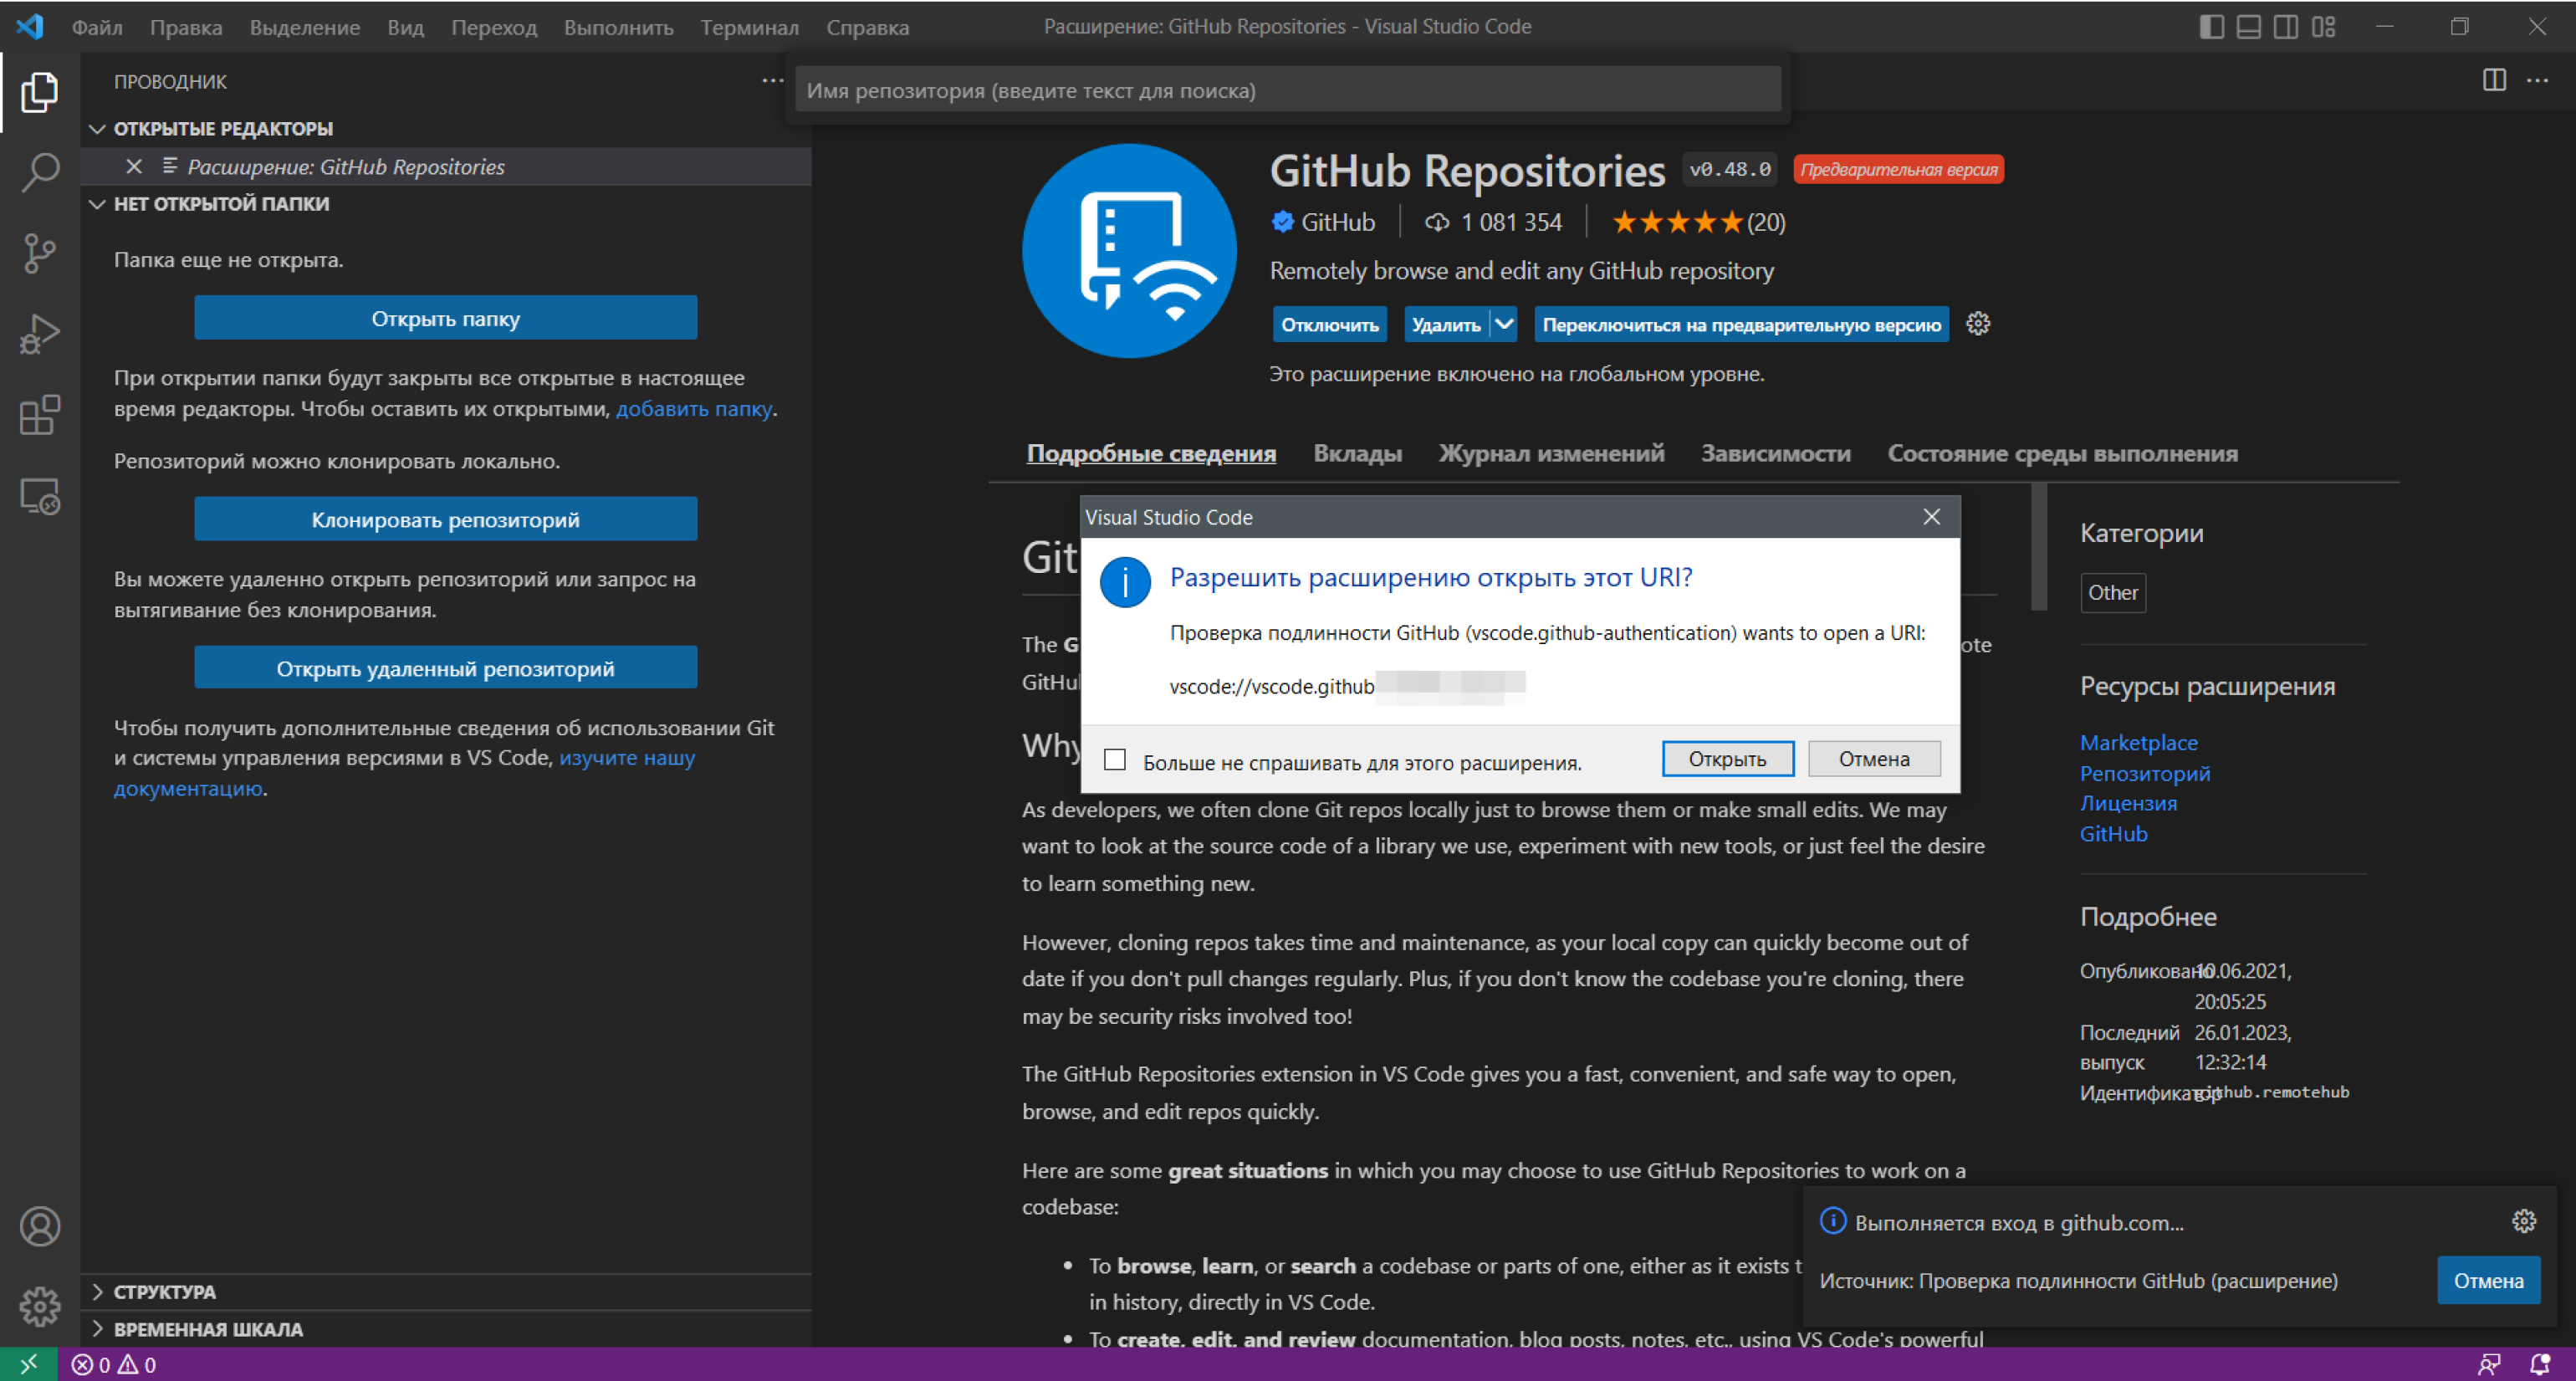This screenshot has height=1381, width=2576.
Task: Click the Открыть папку button
Action: pyautogui.click(x=446, y=318)
